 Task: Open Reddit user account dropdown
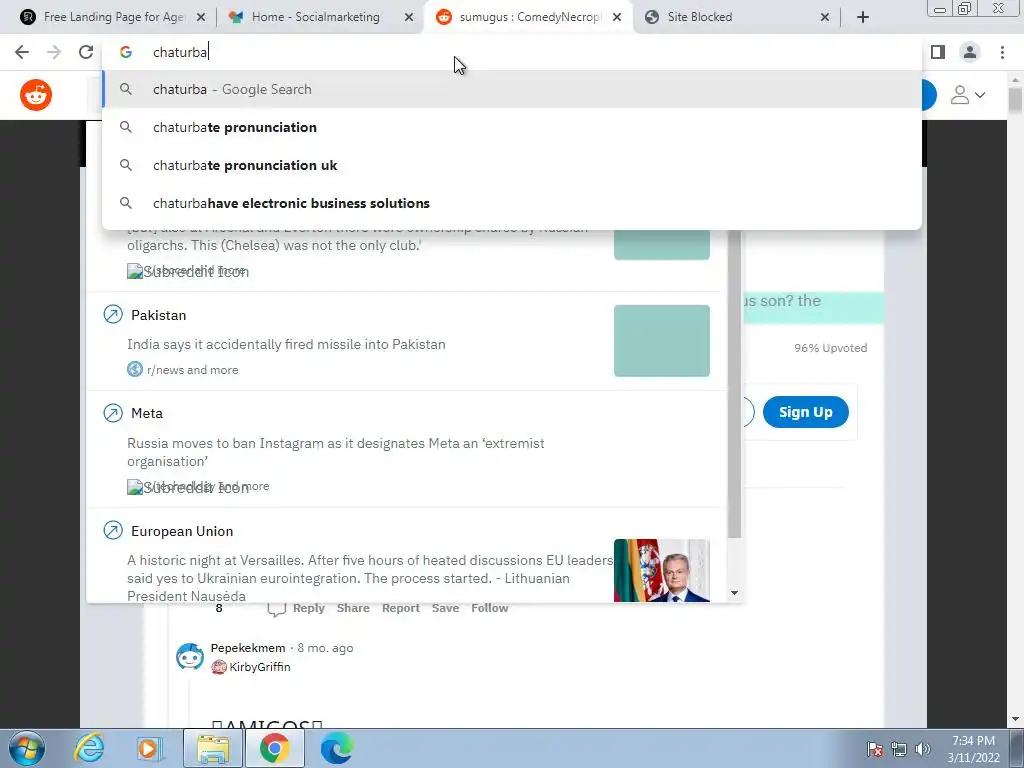coord(968,95)
